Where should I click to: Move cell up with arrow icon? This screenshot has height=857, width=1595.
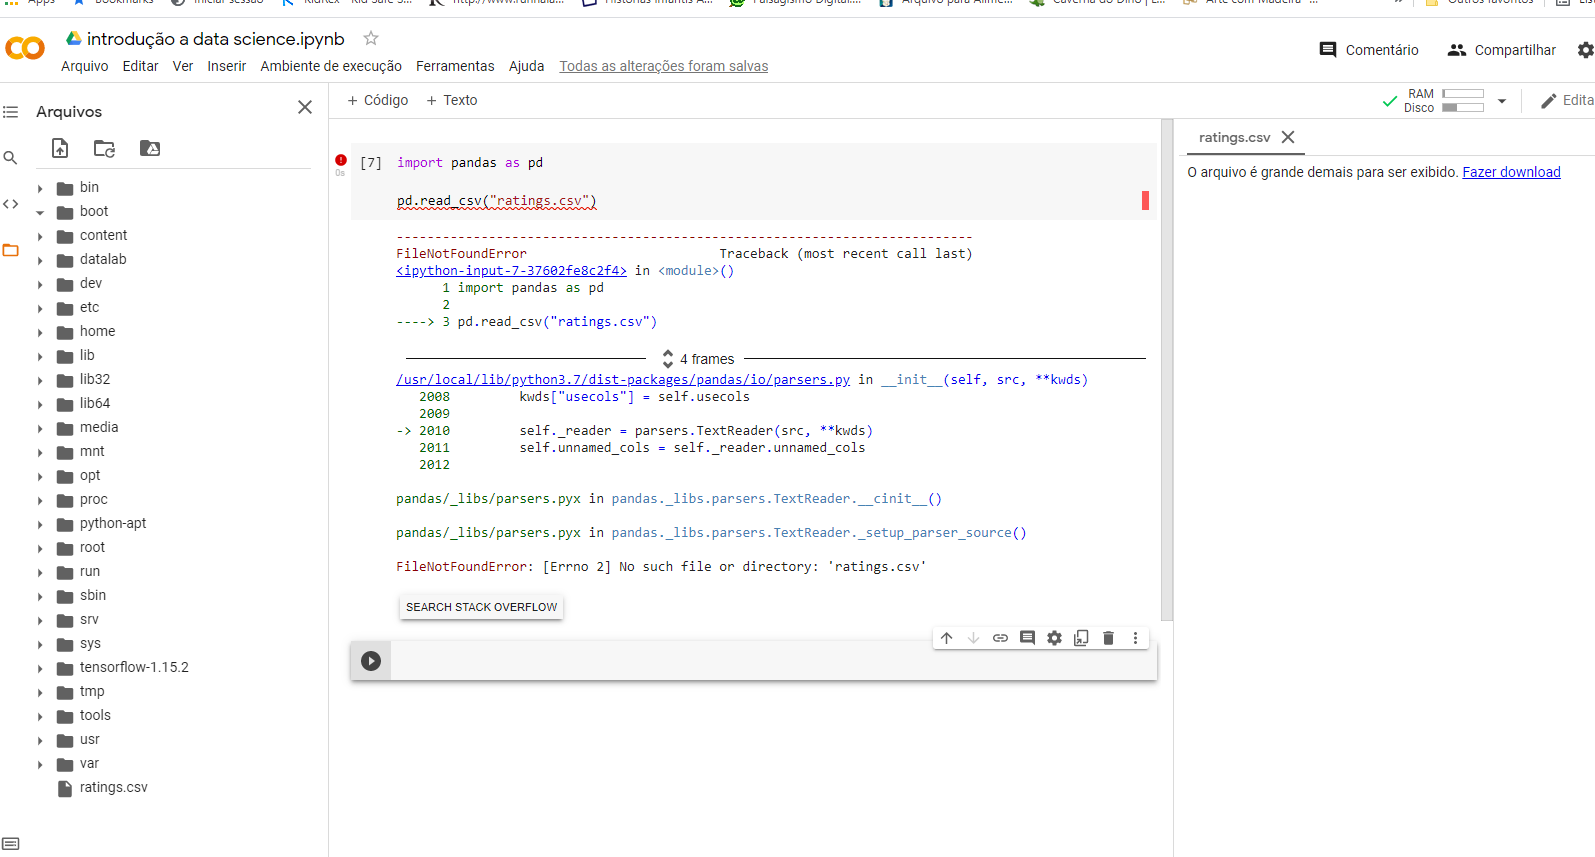946,638
